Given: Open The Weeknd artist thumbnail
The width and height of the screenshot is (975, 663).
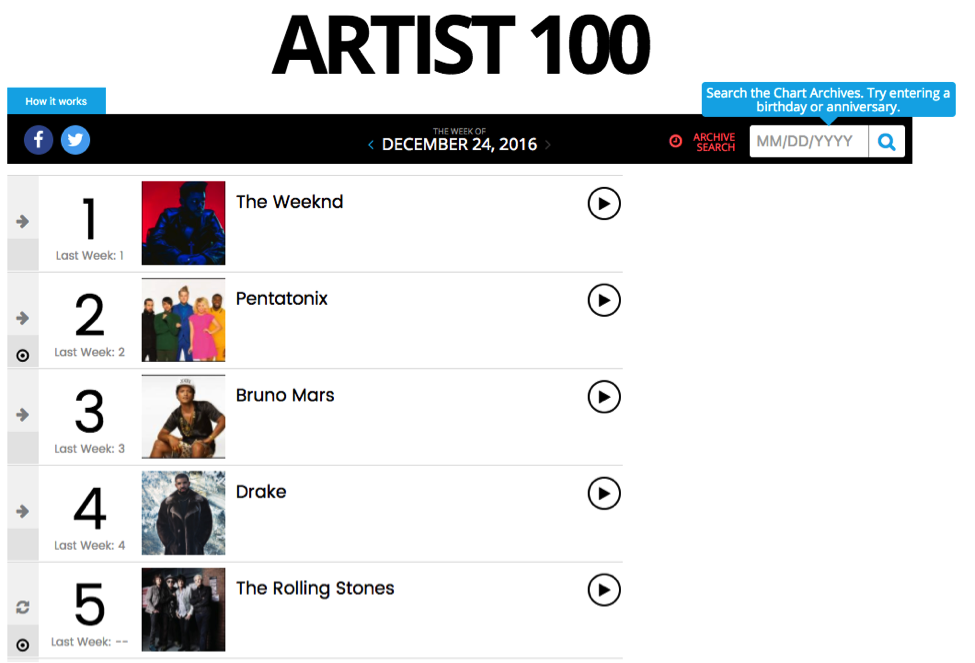Looking at the screenshot, I should pyautogui.click(x=183, y=223).
